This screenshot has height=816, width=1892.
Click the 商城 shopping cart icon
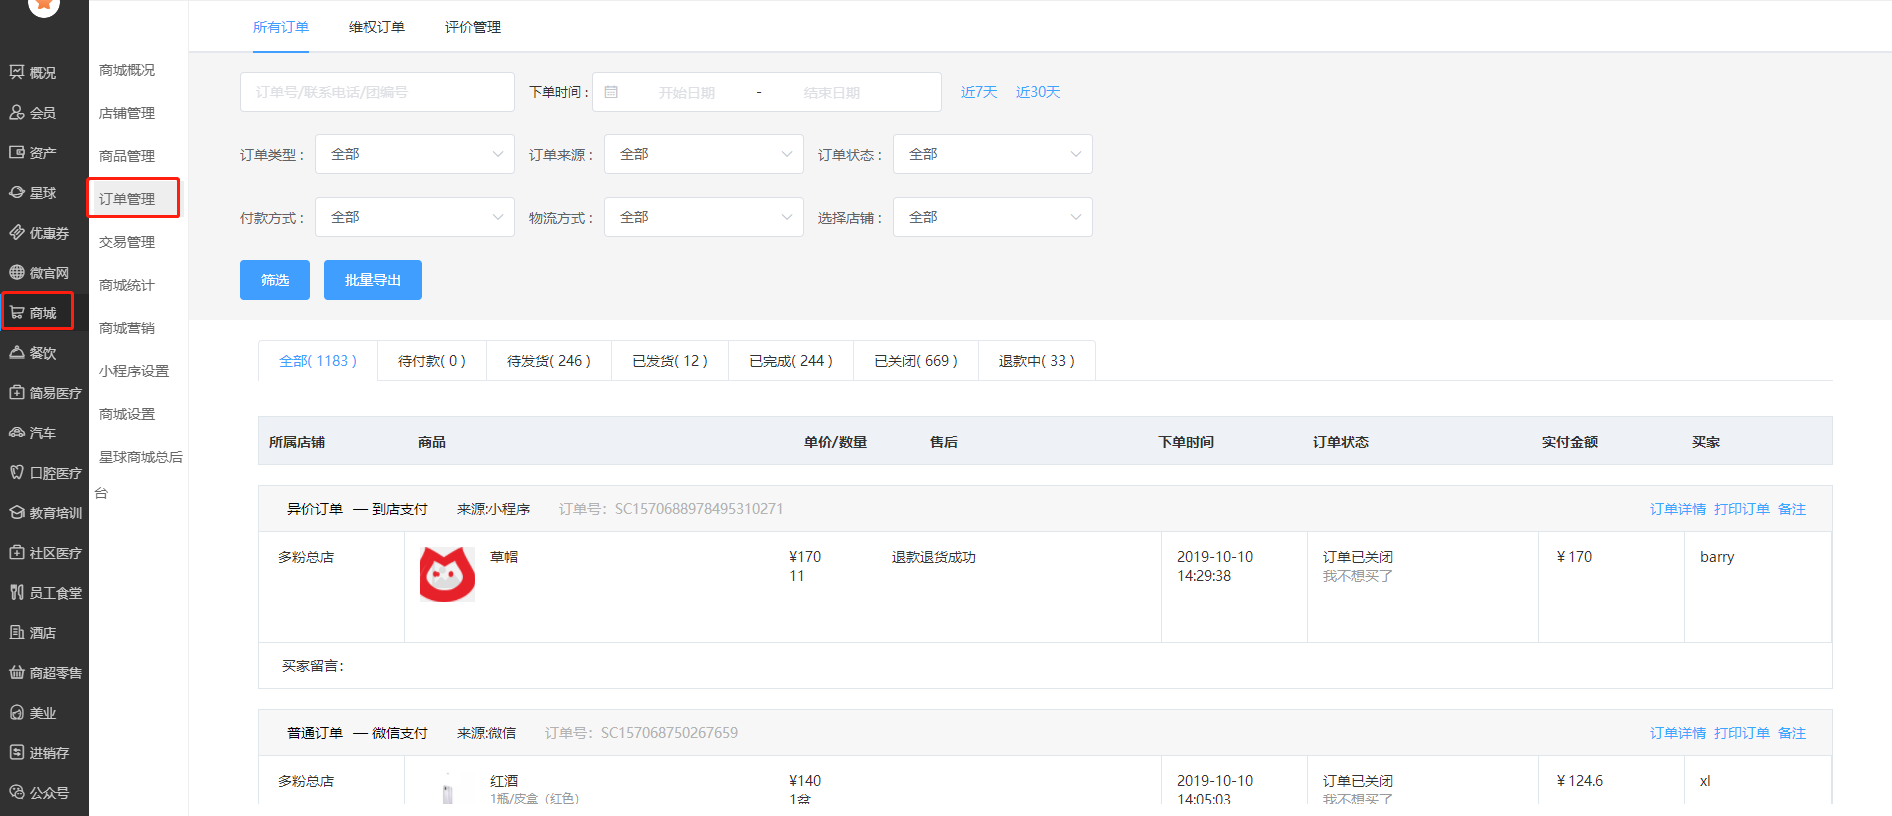coord(17,312)
